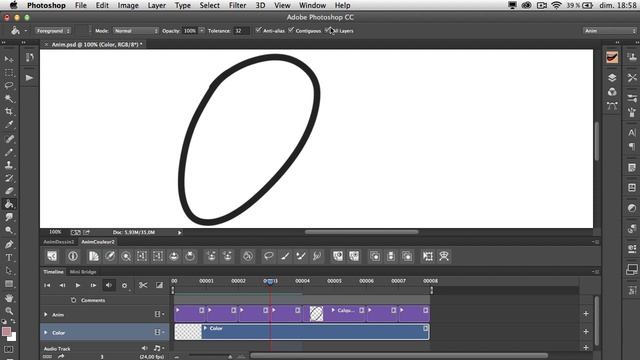
Task: Add media to the Color track
Action: pos(586,332)
